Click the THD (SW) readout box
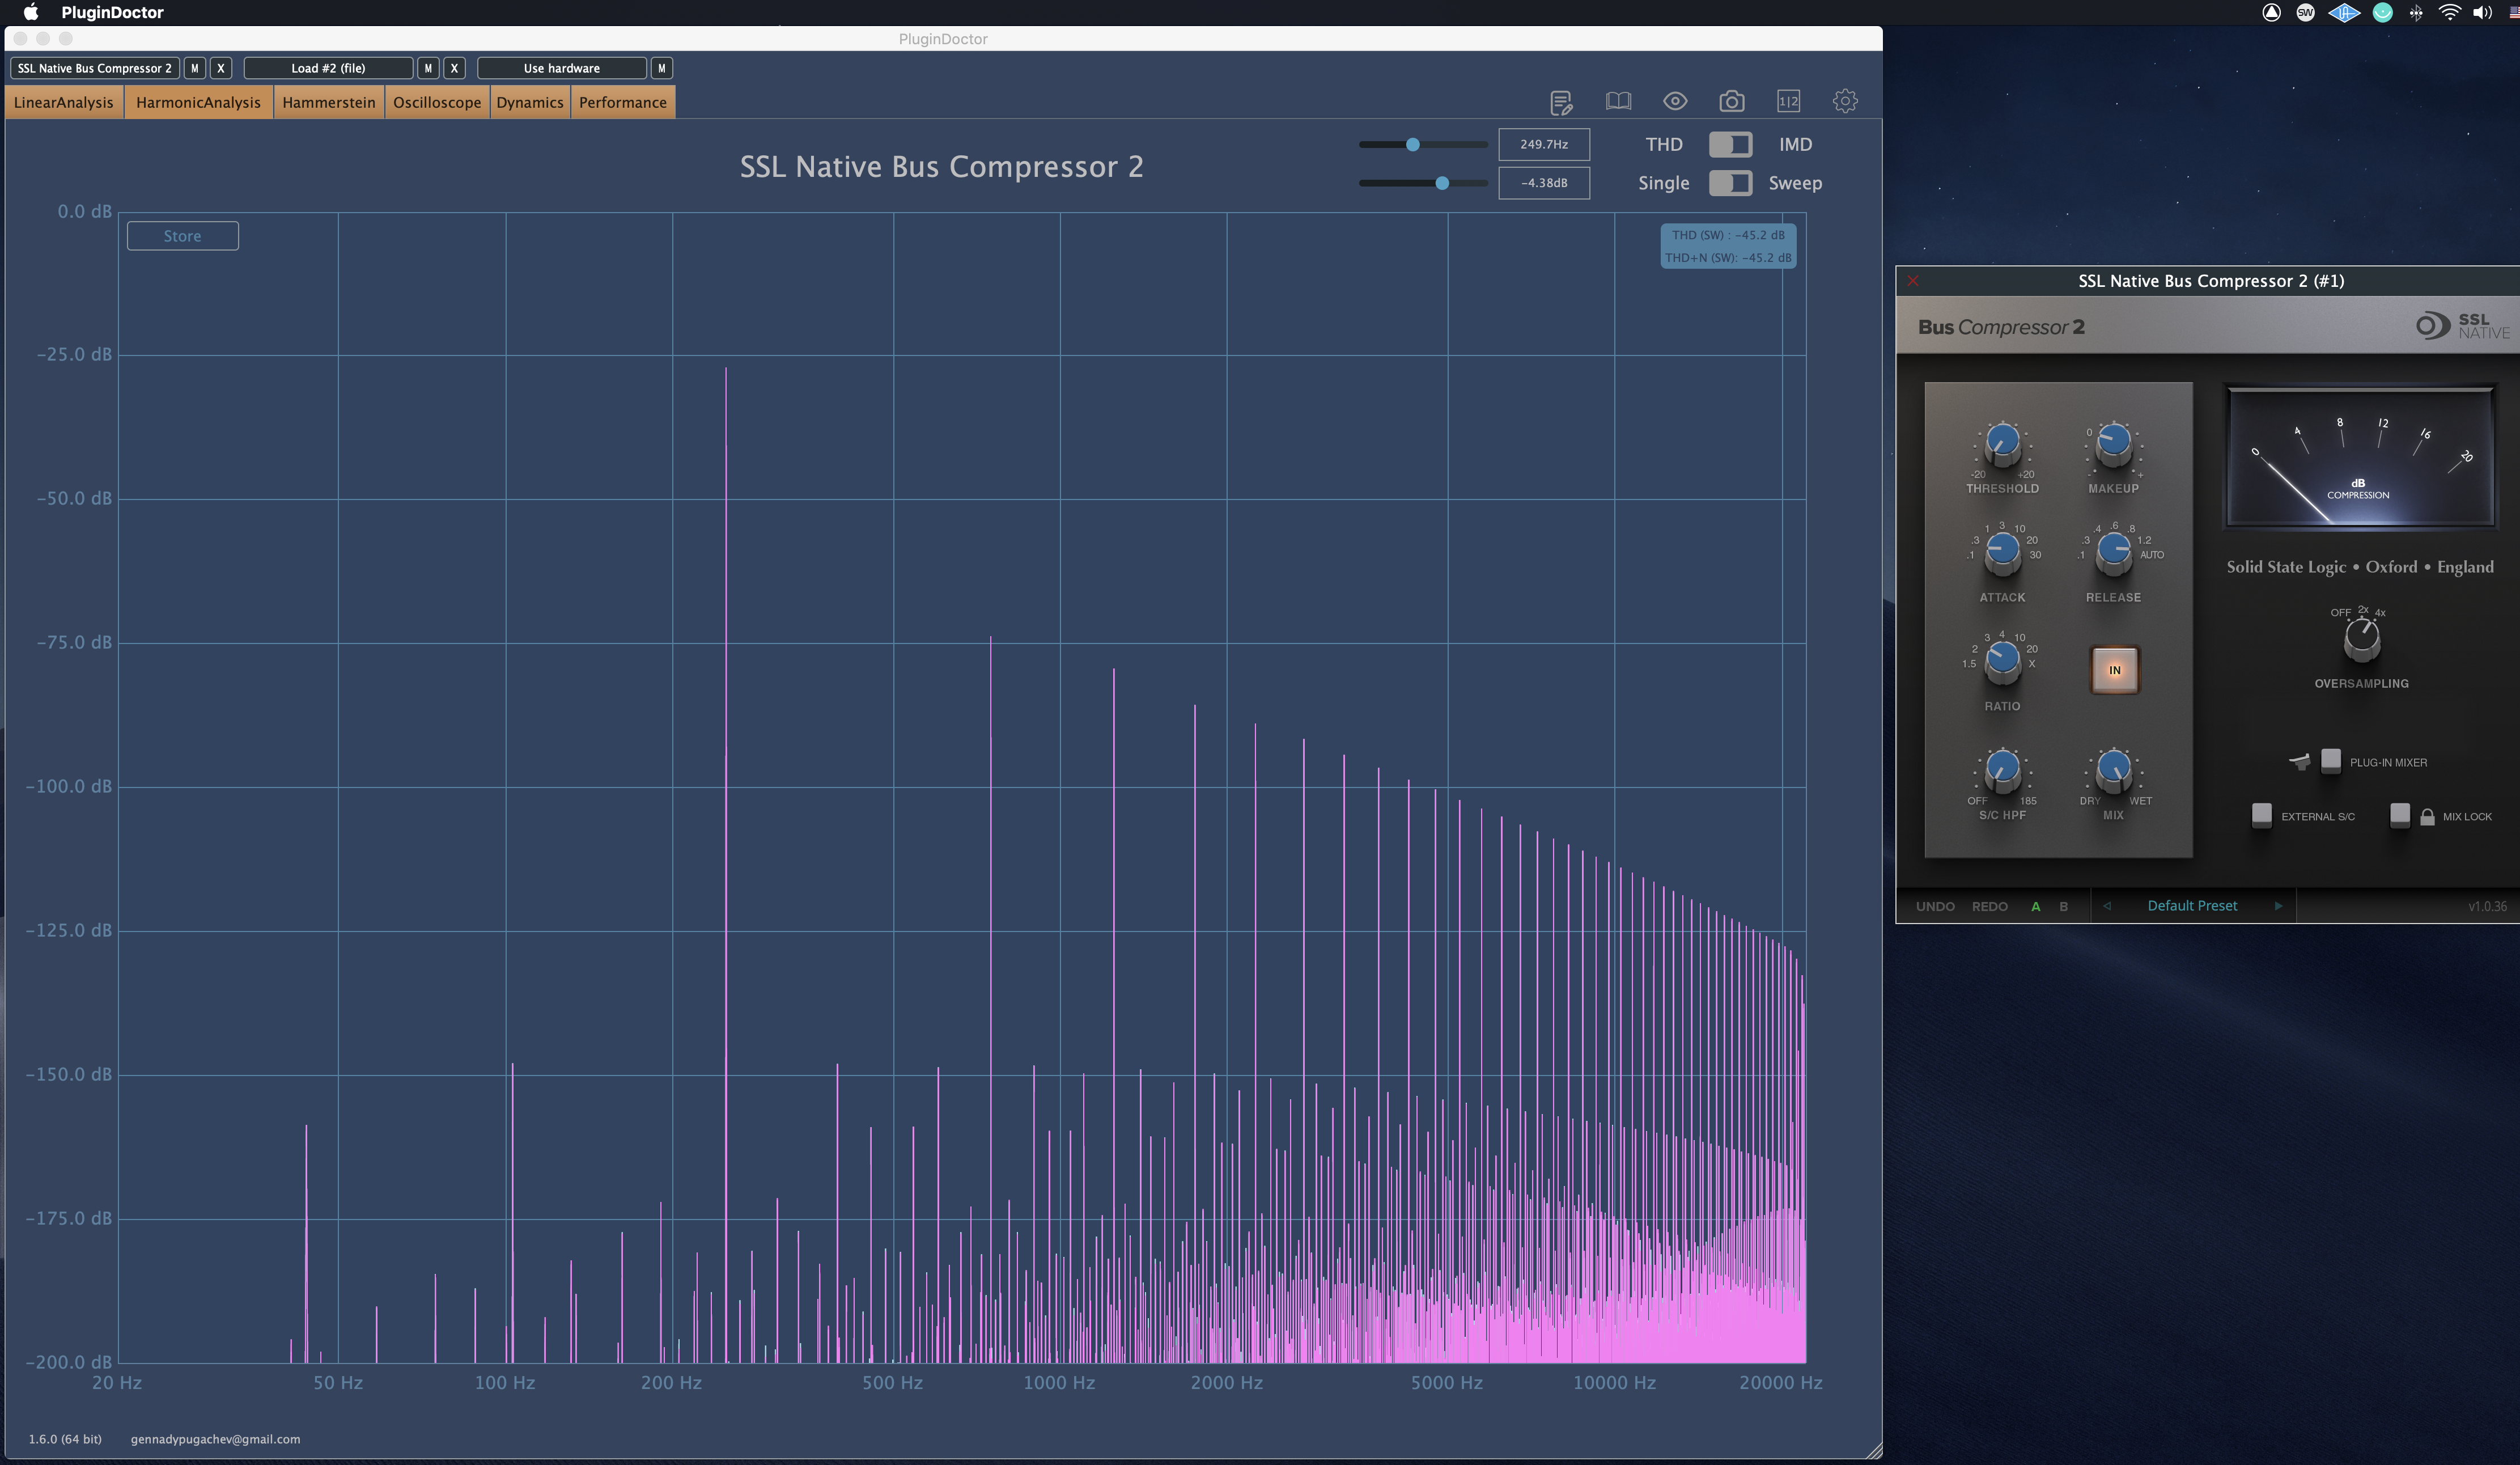The height and width of the screenshot is (1465, 2520). click(1728, 246)
